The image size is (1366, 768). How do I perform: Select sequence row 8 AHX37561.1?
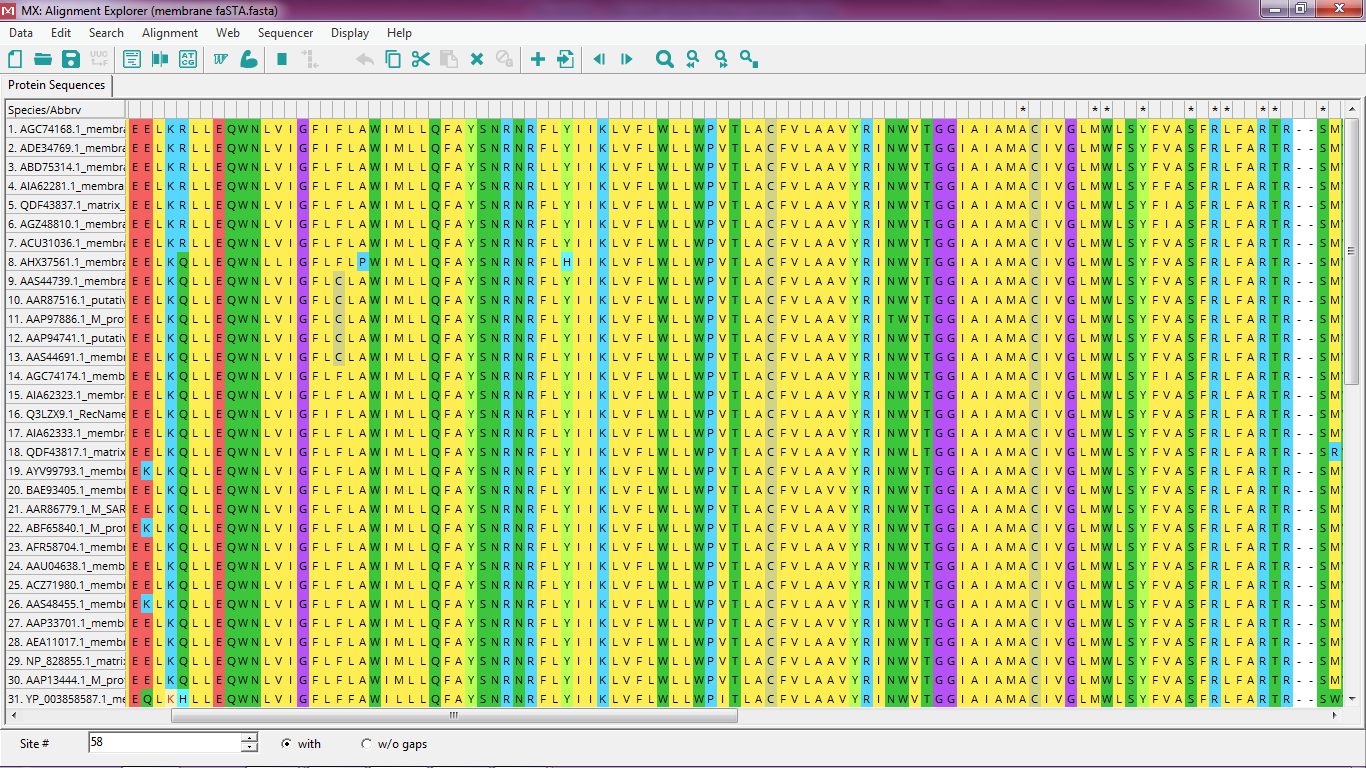[65, 262]
